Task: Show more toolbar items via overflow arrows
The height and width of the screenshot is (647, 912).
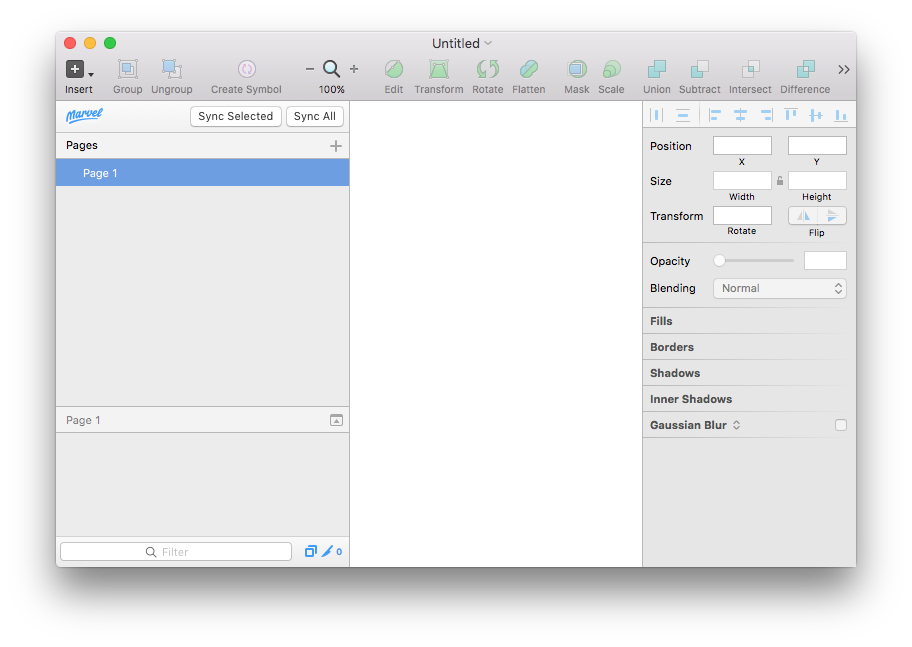Action: pos(843,70)
